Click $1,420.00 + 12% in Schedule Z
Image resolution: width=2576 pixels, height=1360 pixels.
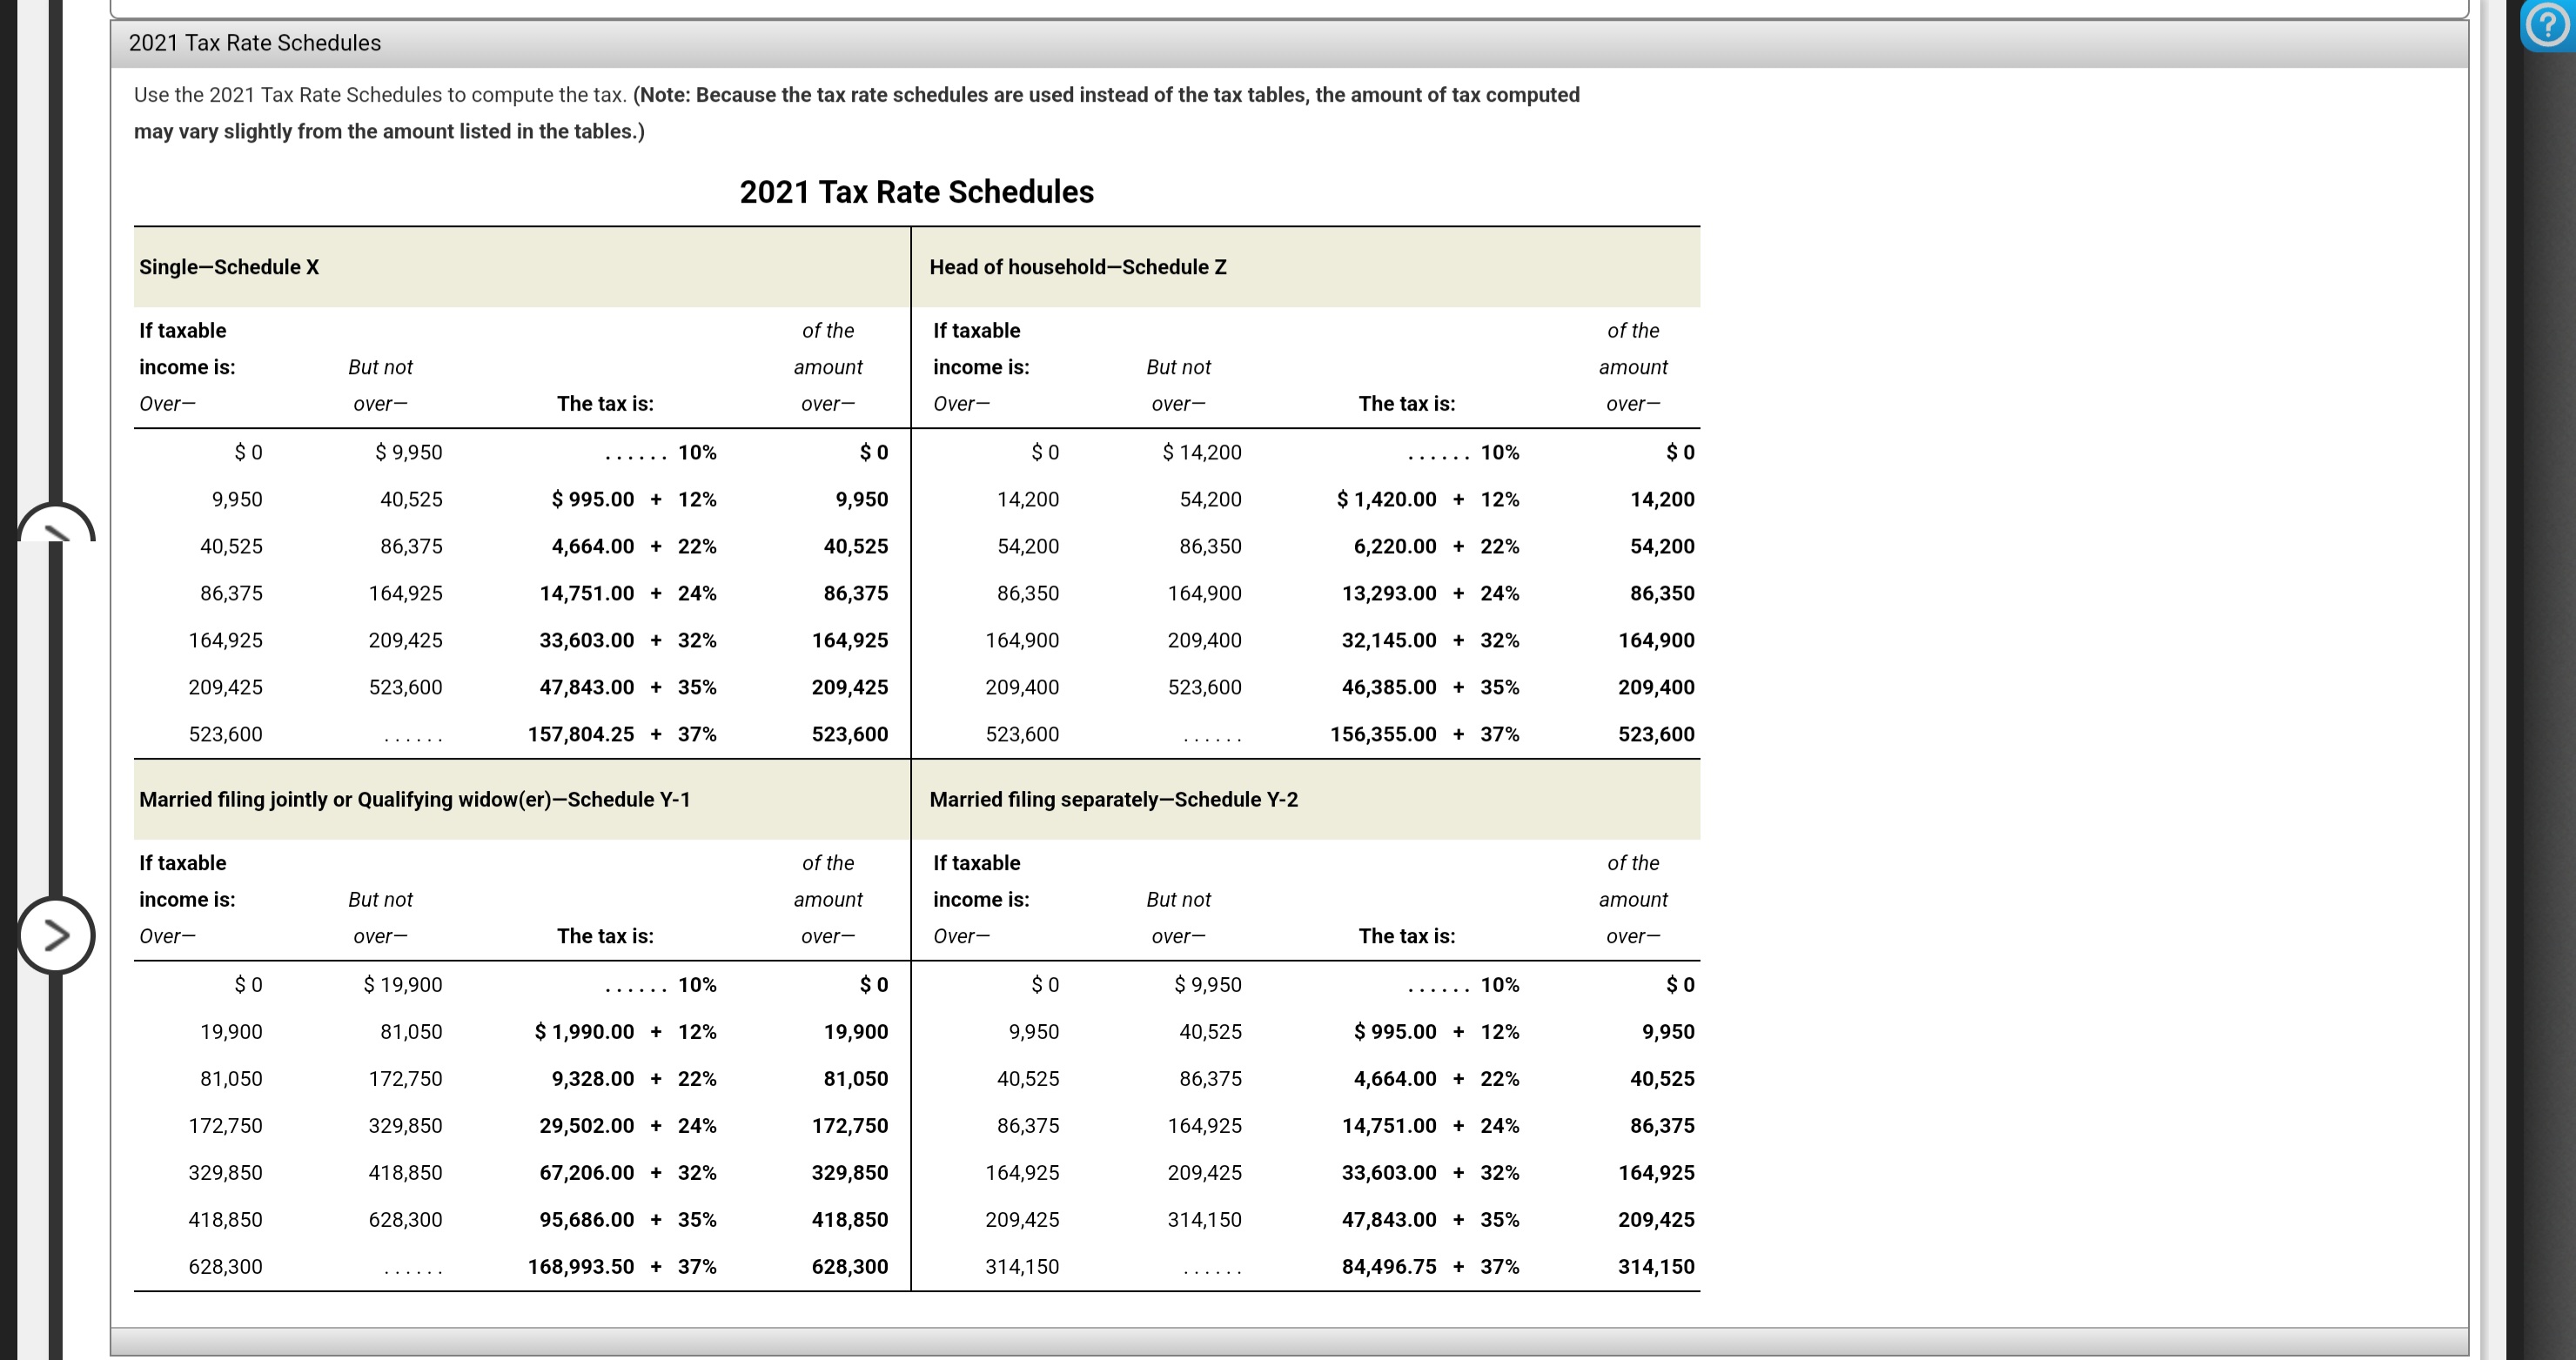pyautogui.click(x=1427, y=499)
